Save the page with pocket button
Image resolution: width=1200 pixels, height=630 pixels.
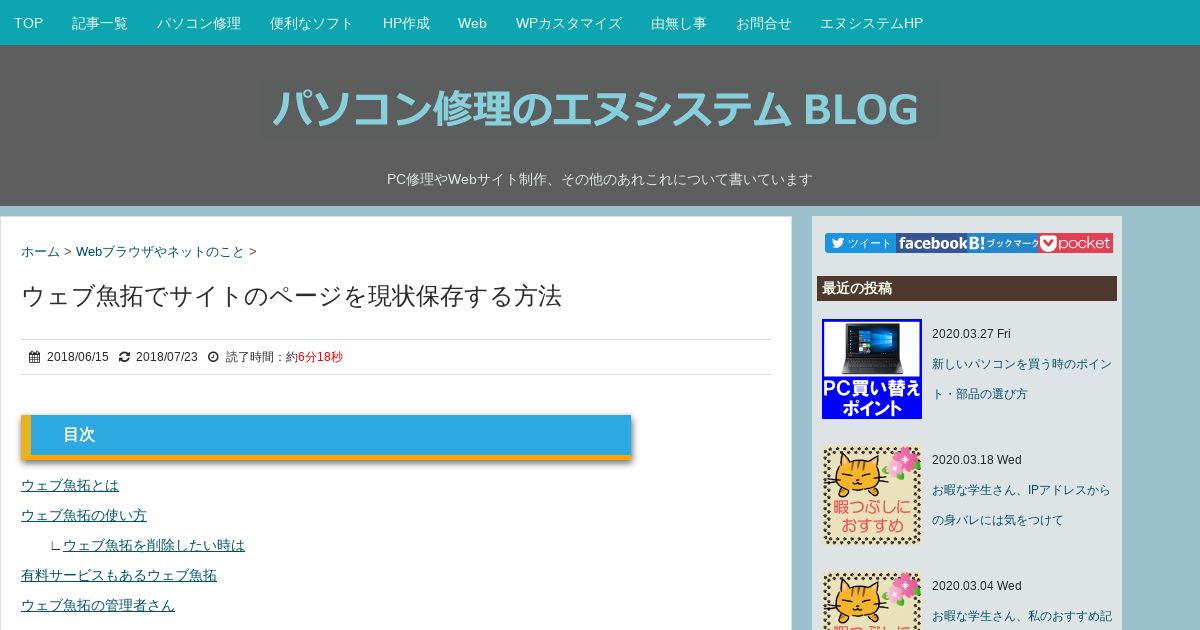[1076, 243]
